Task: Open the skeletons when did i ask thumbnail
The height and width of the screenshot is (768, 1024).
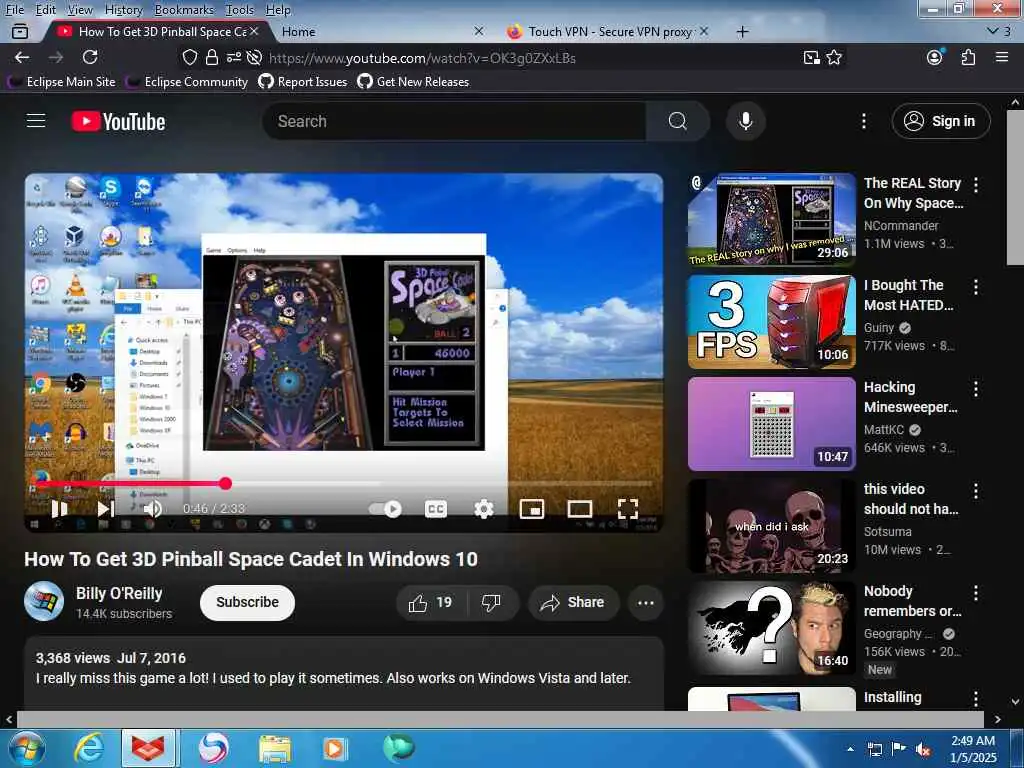Action: [x=772, y=526]
